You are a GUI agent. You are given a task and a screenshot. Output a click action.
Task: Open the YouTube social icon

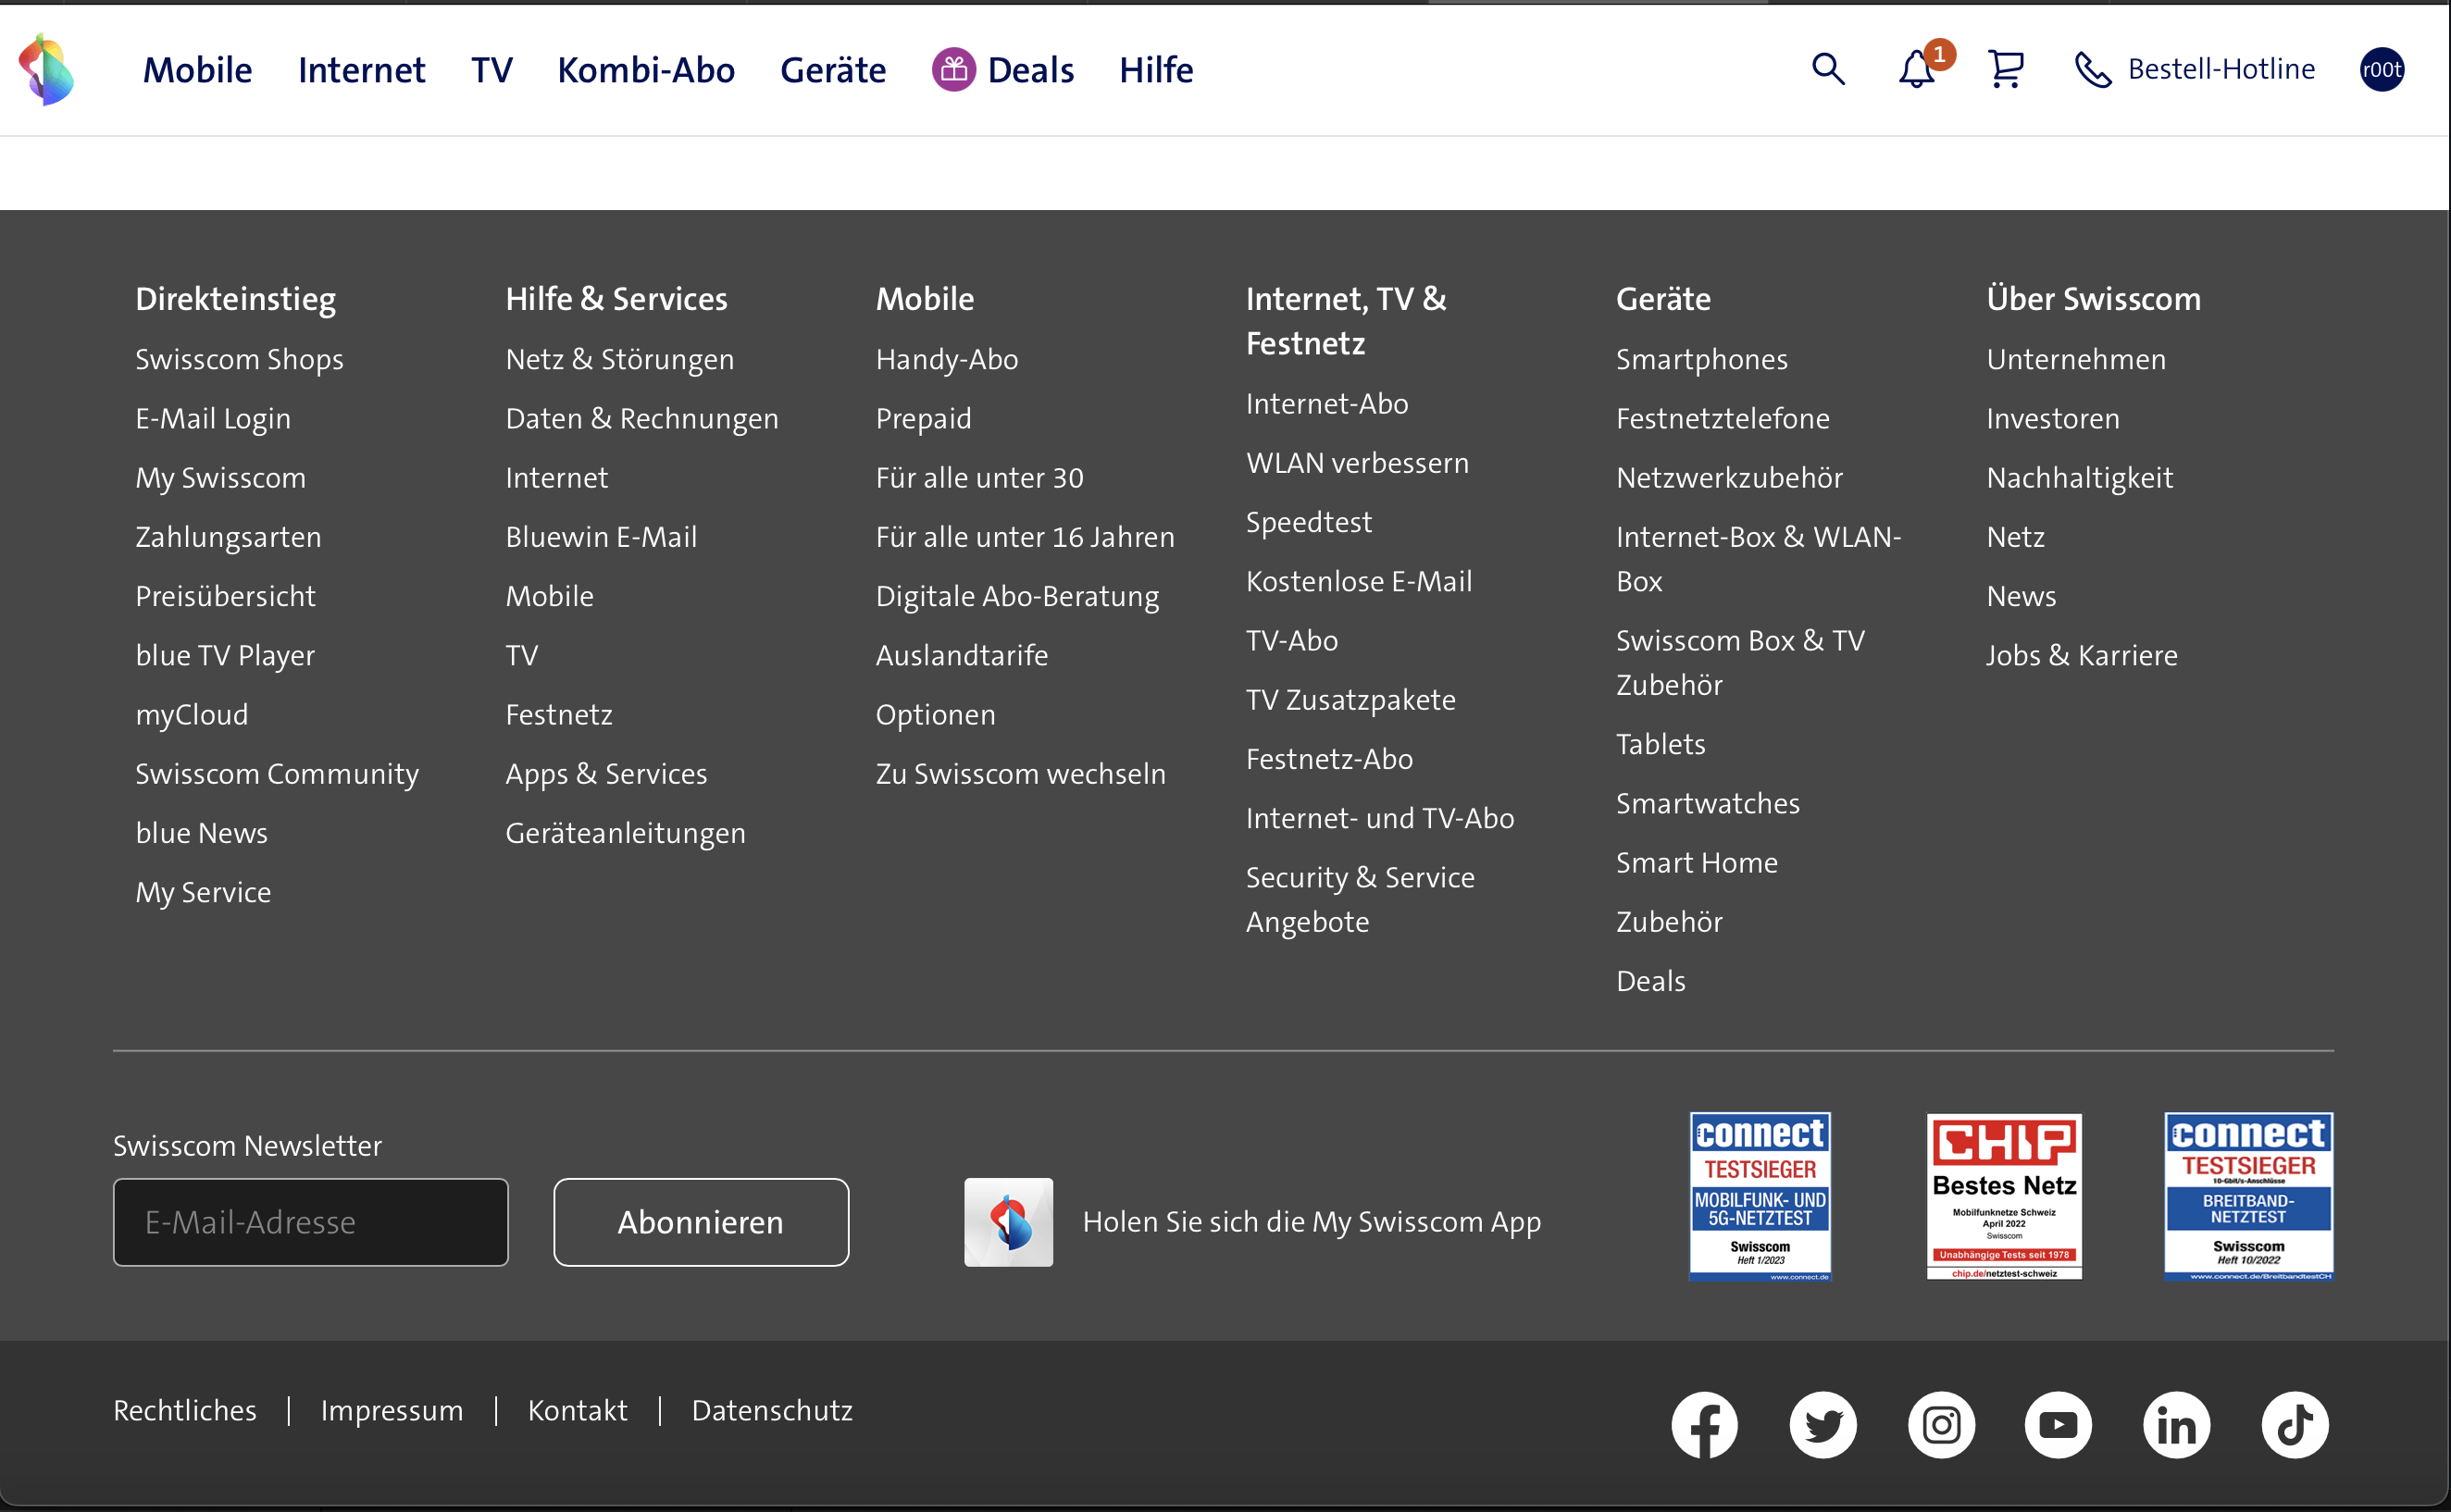tap(2058, 1424)
